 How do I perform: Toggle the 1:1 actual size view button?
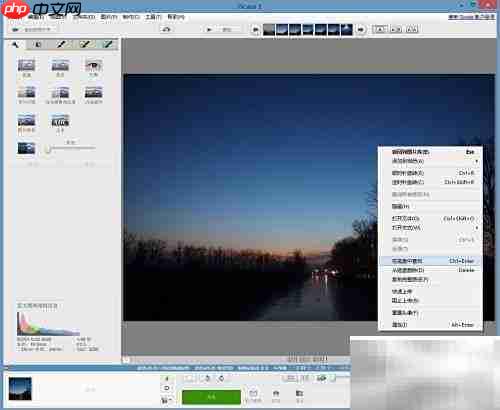(x=396, y=29)
